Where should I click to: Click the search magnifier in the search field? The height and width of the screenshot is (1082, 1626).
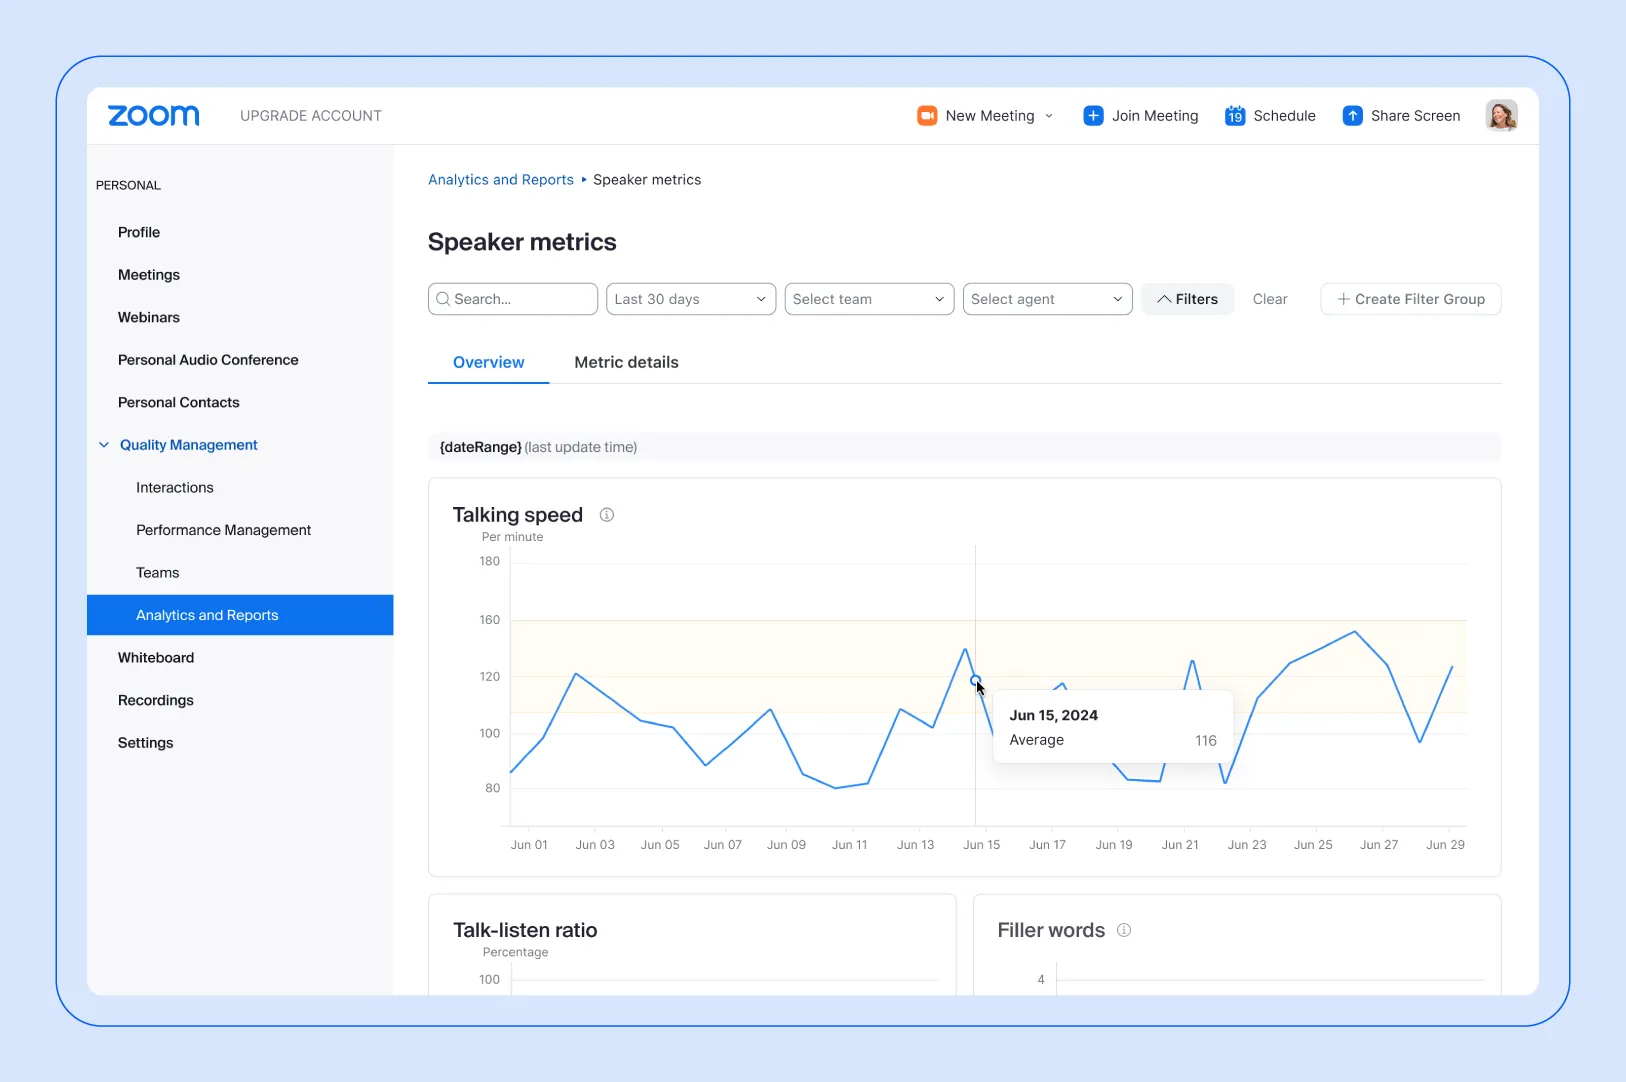coord(443,299)
